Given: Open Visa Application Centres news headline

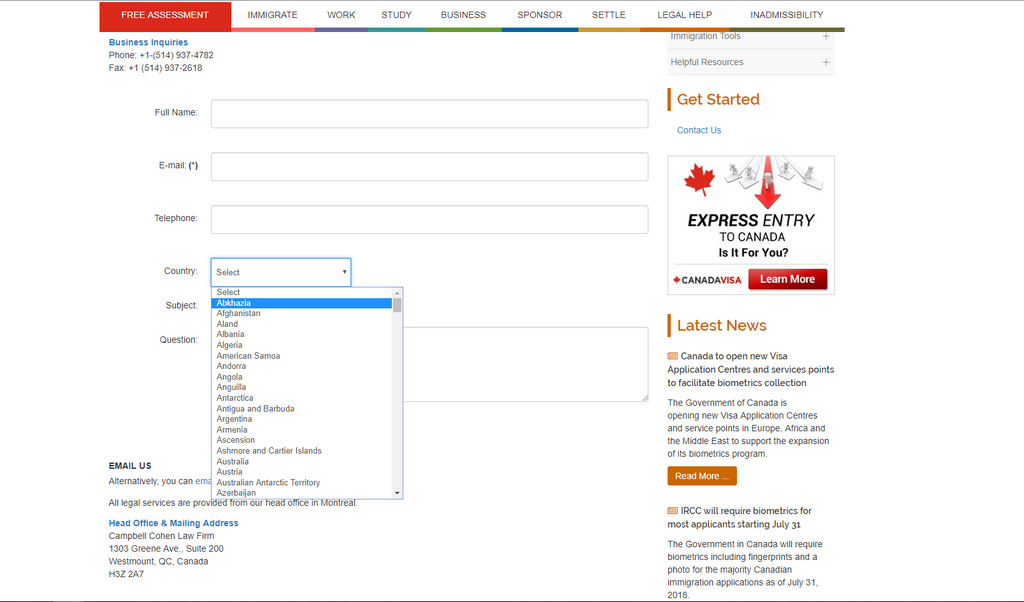Looking at the screenshot, I should (x=751, y=370).
